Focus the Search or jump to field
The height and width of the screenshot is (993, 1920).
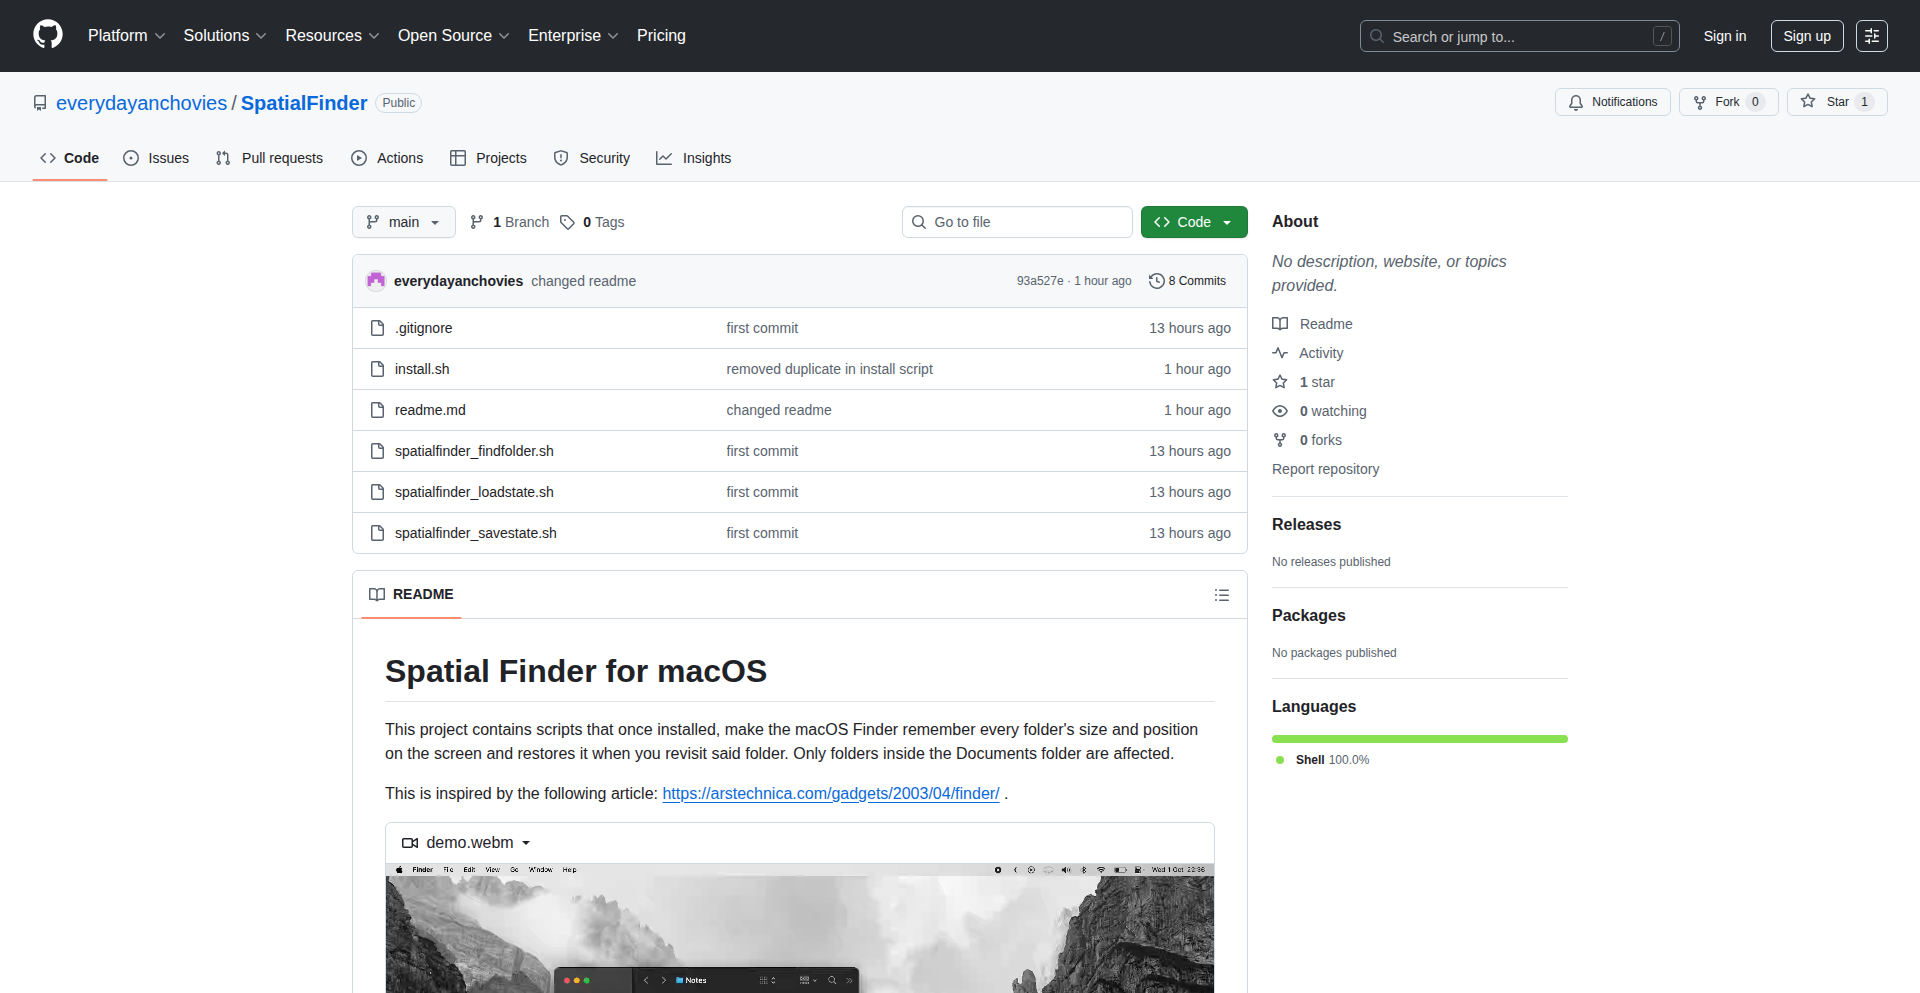1519,36
